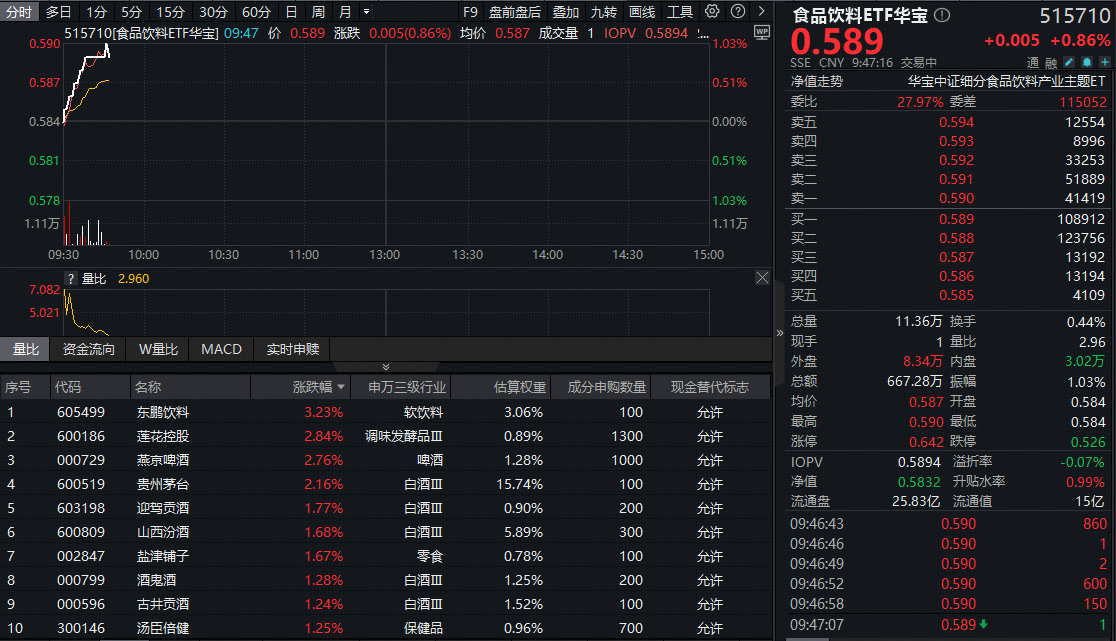The width and height of the screenshot is (1116, 641).
Task: Expand the toolbar overflow right arrow
Action: point(761,12)
